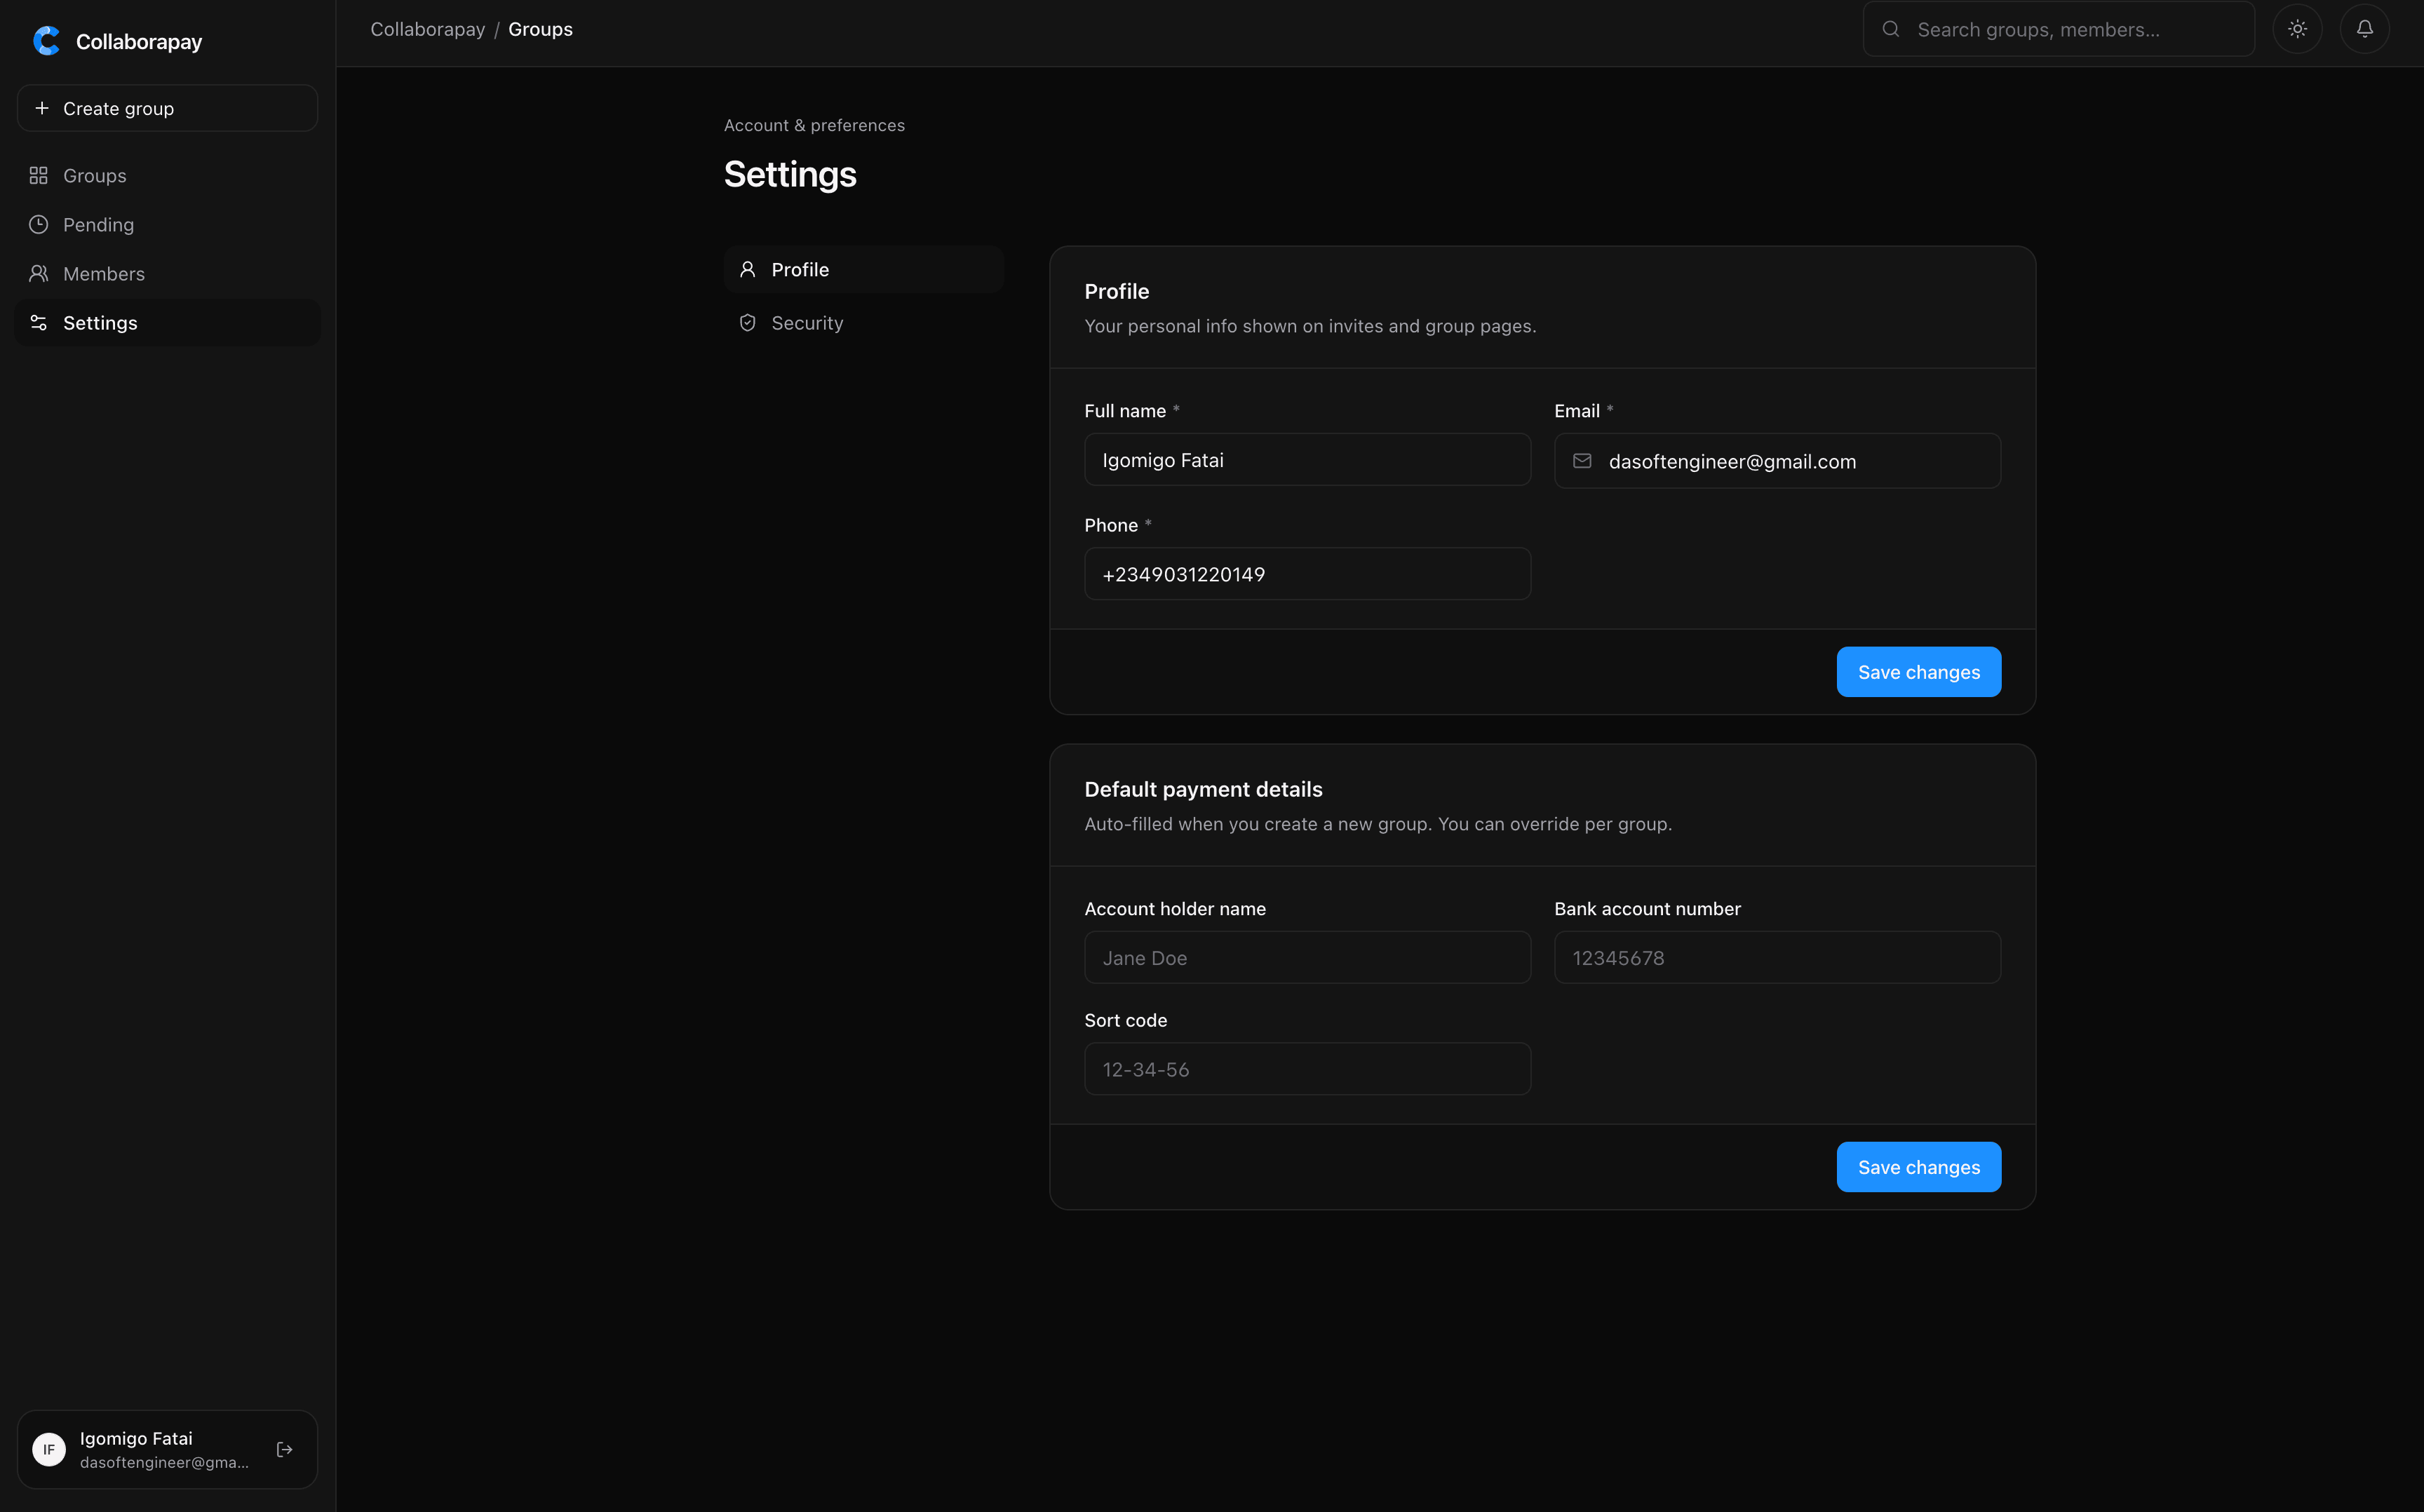Click the envelope icon in Email field
The height and width of the screenshot is (1512, 2424).
[x=1582, y=461]
